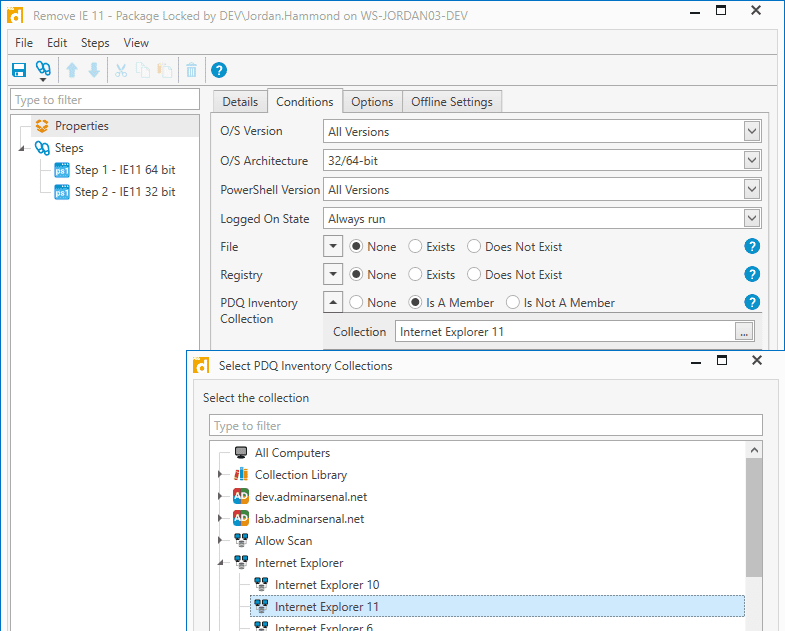Open the O/S Architecture dropdown

pyautogui.click(x=751, y=161)
